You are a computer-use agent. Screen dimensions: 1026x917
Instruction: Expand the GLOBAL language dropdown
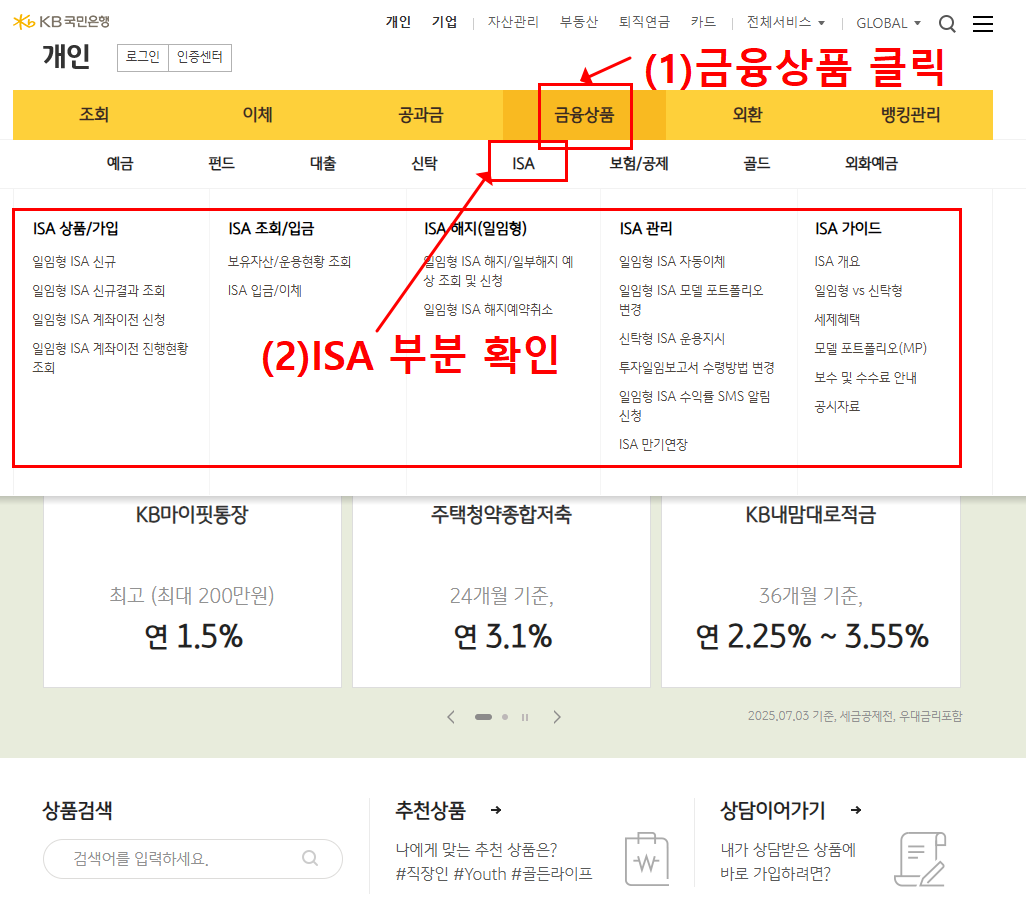pos(889,23)
